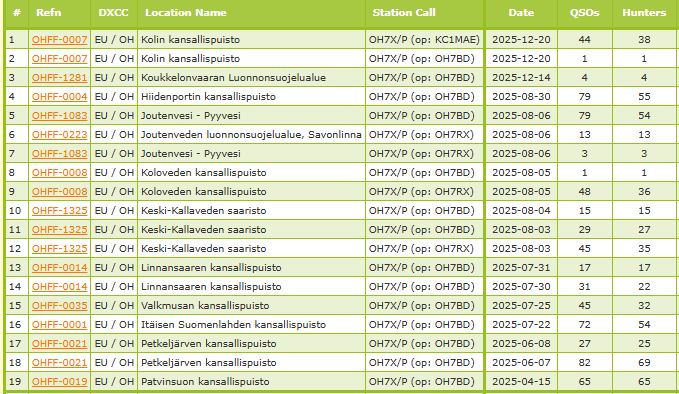Open the OHFF-0223 reference link

coord(60,135)
